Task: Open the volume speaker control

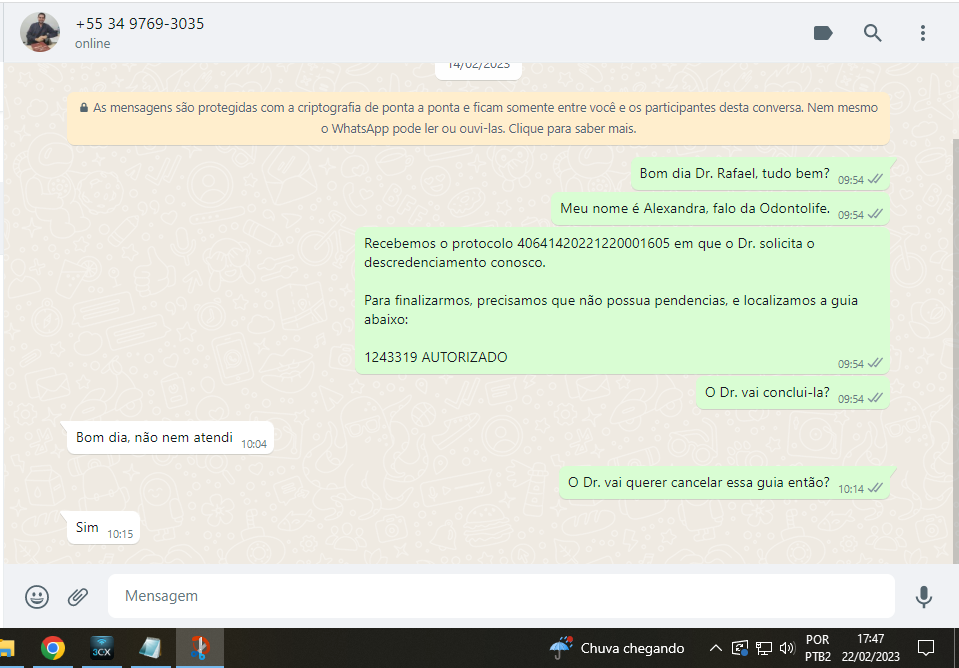Action: (x=786, y=648)
